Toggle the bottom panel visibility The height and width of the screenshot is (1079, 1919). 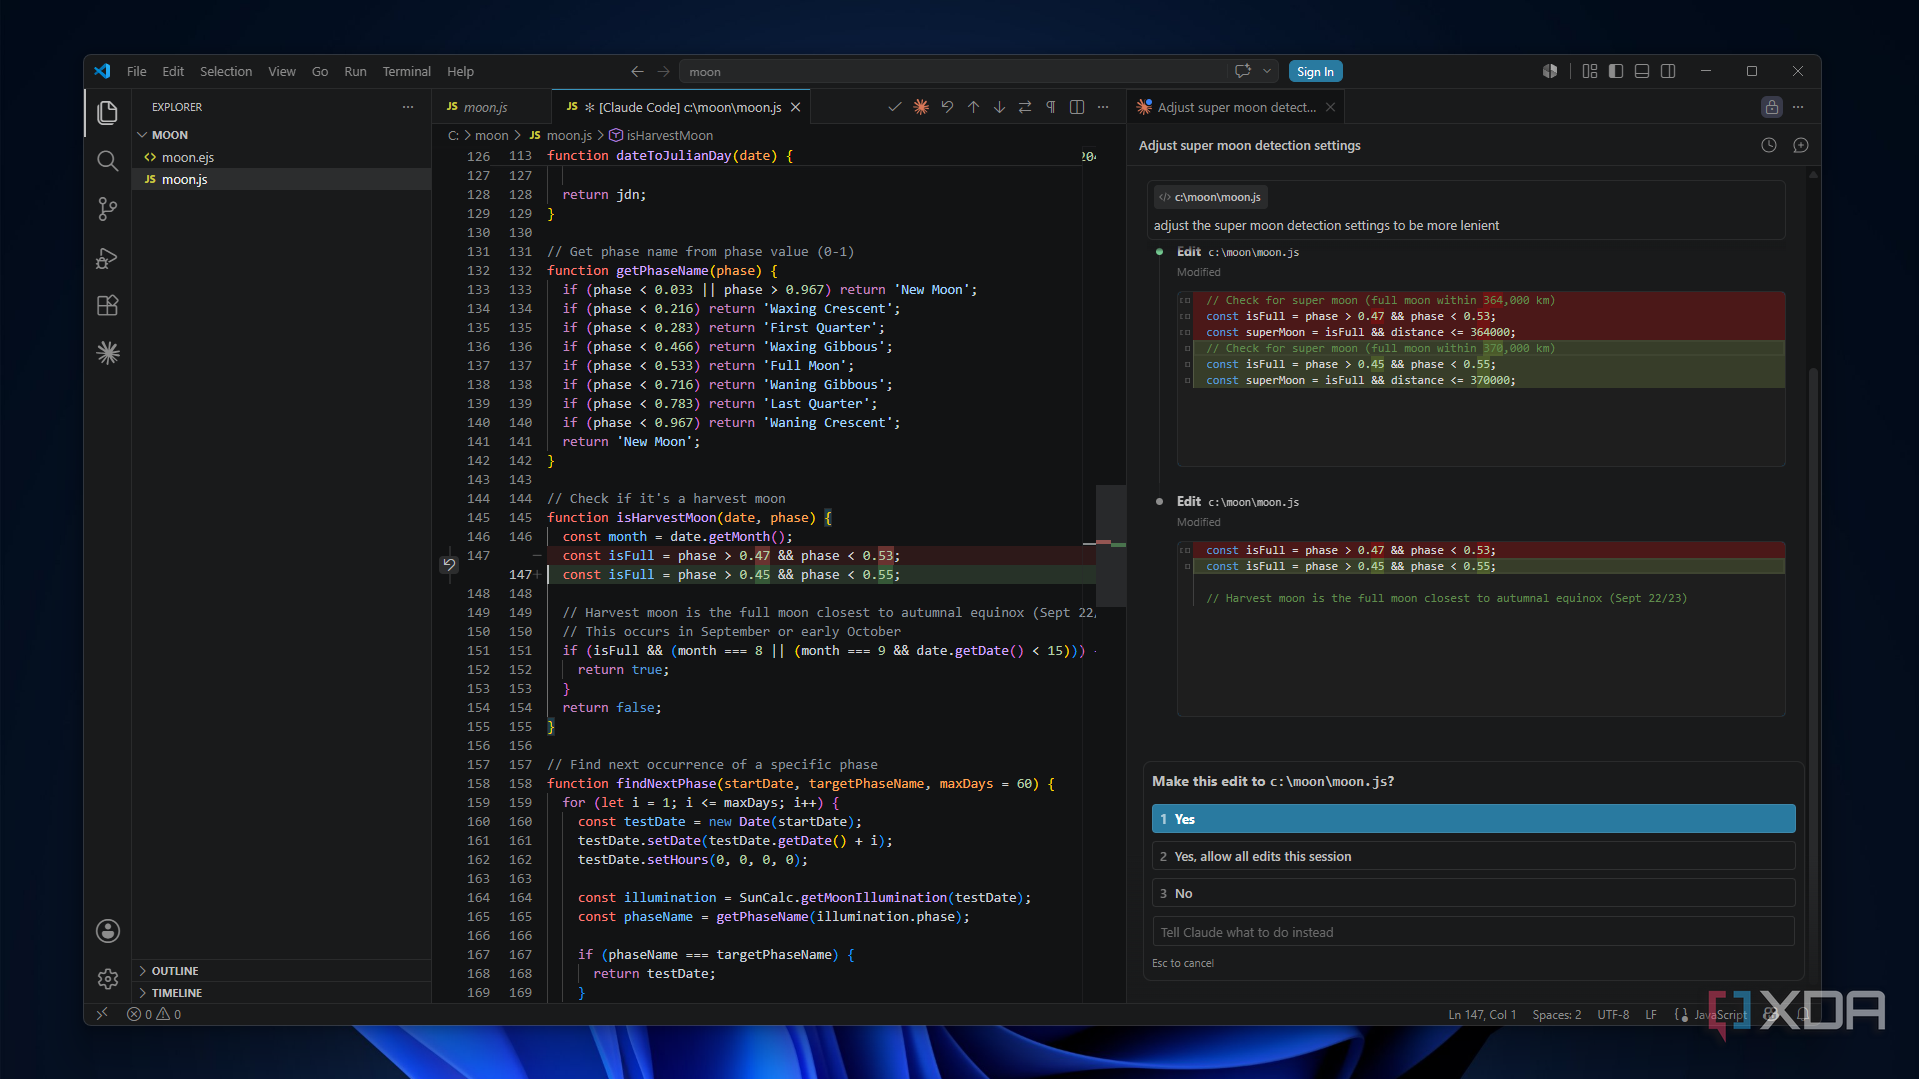pos(1642,71)
